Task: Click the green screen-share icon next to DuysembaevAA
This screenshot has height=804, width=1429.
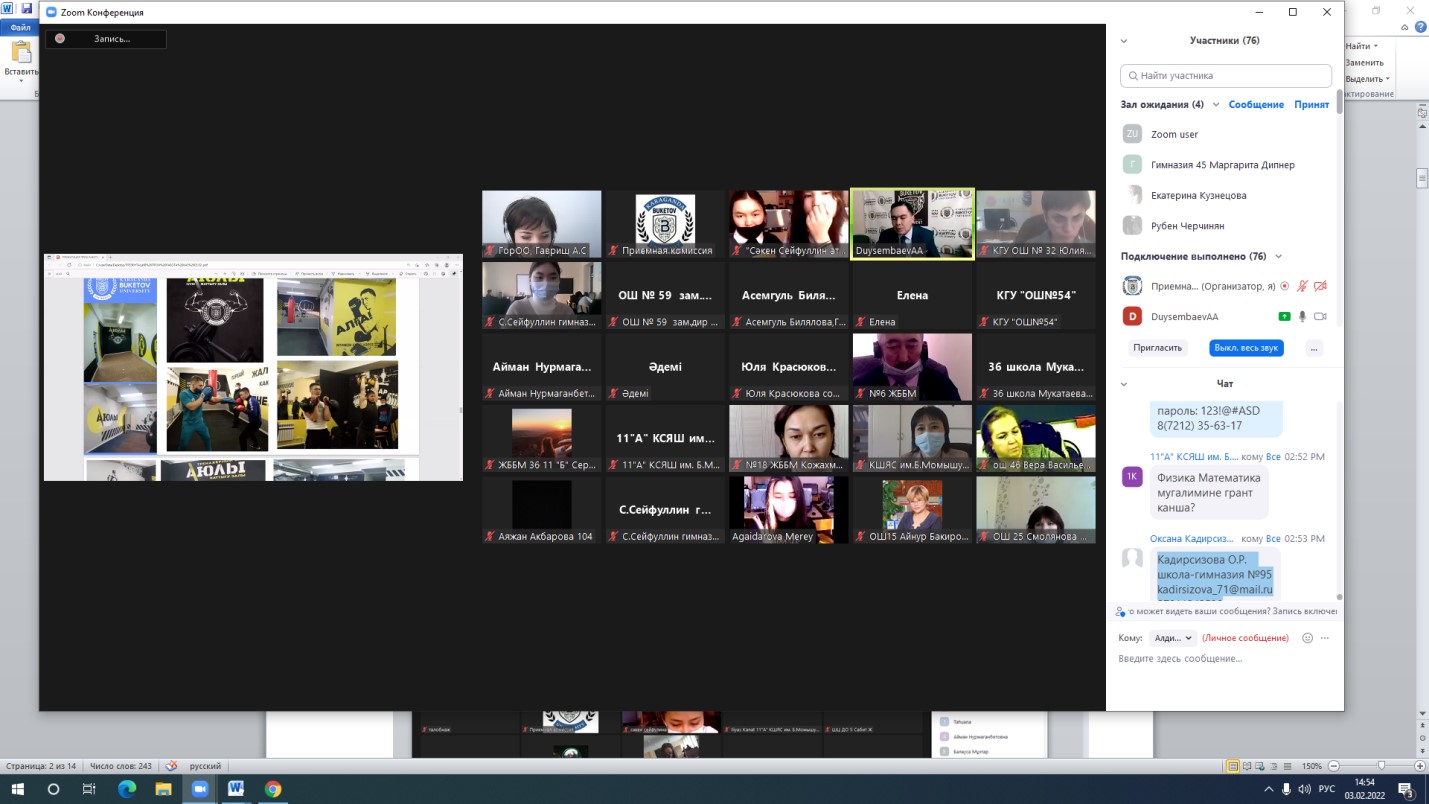Action: [x=1284, y=317]
